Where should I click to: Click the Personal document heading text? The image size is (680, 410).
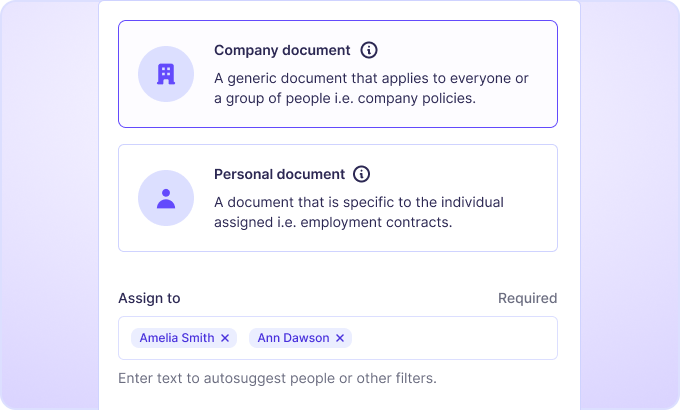(x=279, y=174)
